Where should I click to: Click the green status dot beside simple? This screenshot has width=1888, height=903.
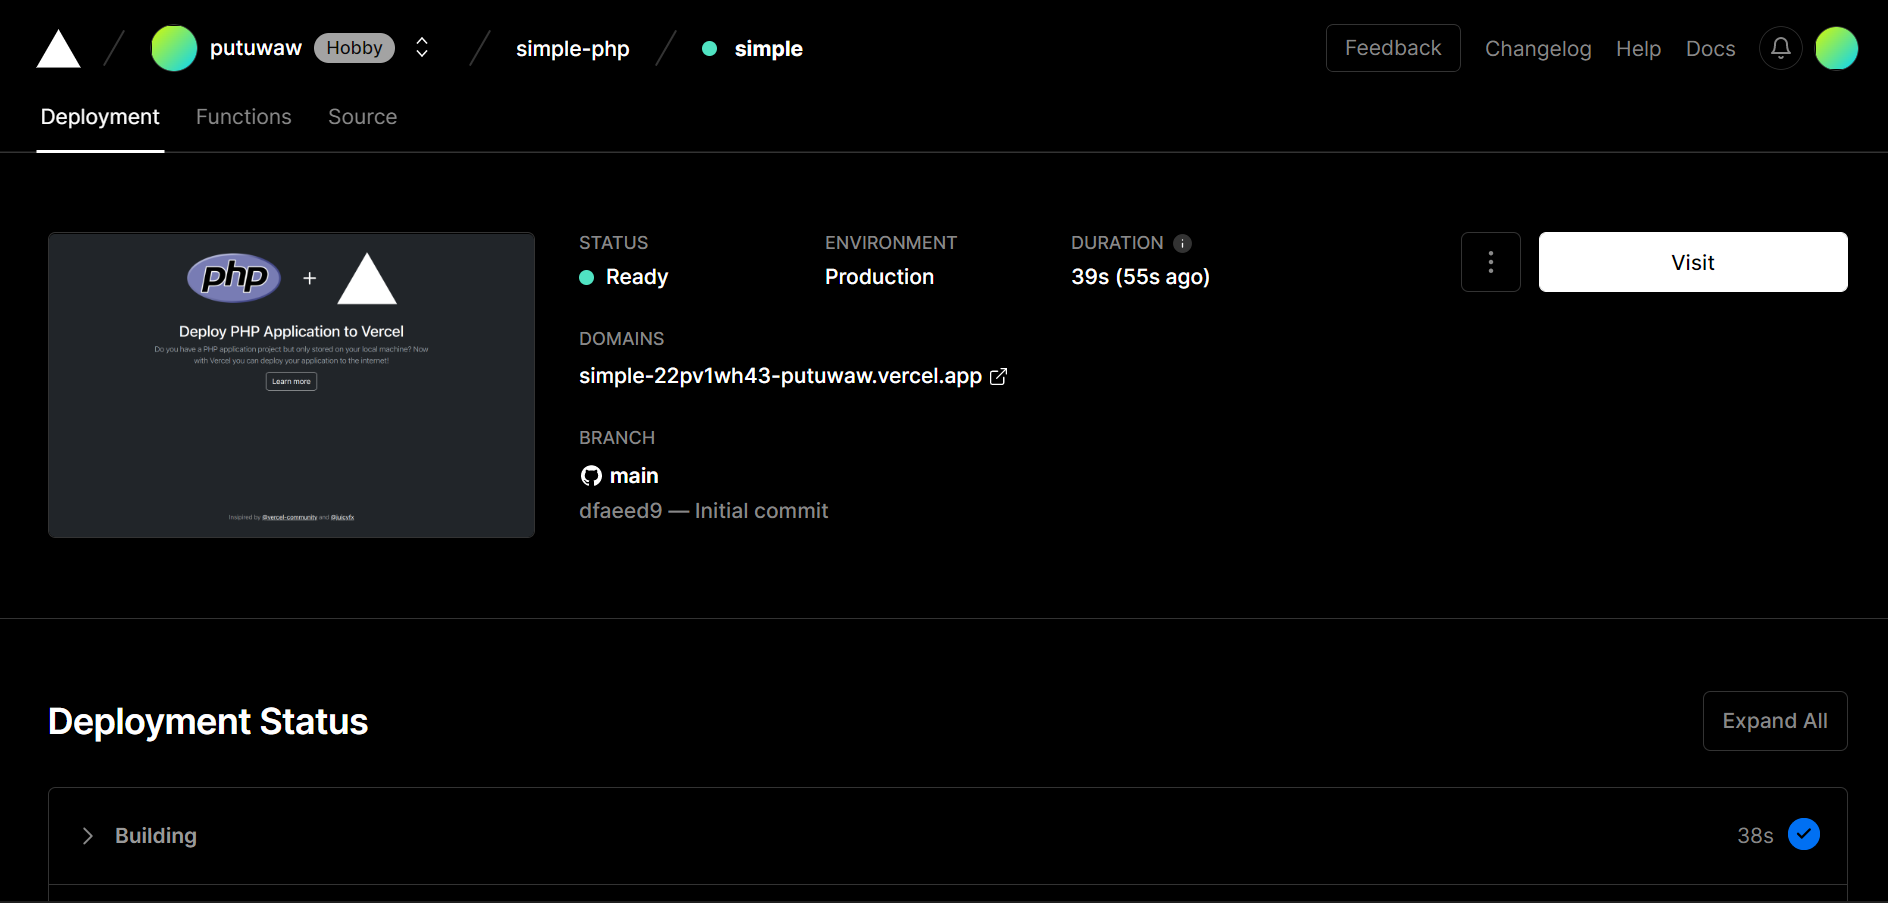709,49
